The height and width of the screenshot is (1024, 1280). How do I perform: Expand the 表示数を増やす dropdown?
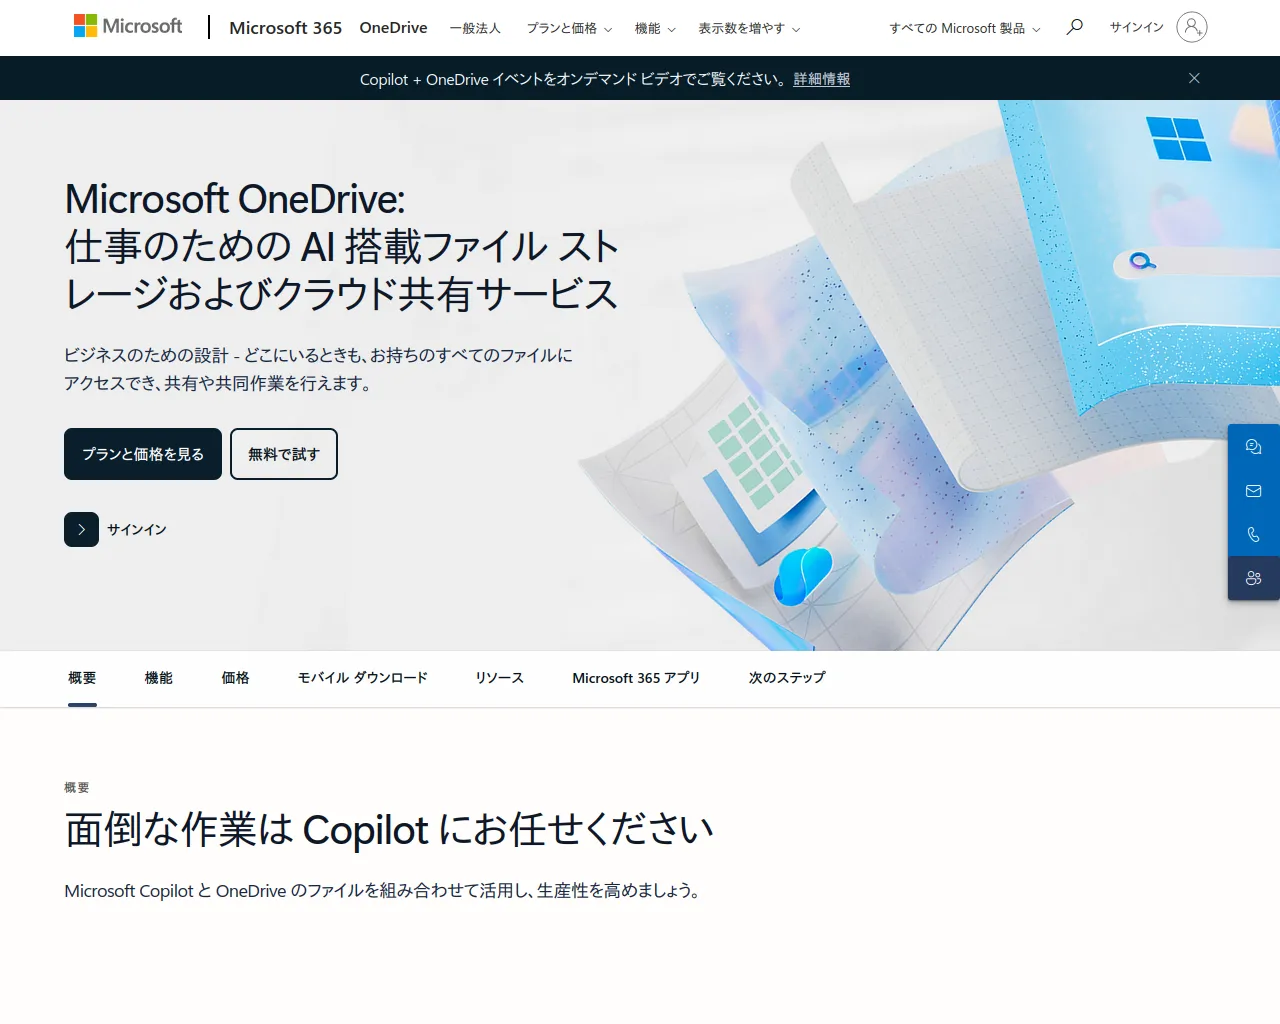pyautogui.click(x=749, y=28)
